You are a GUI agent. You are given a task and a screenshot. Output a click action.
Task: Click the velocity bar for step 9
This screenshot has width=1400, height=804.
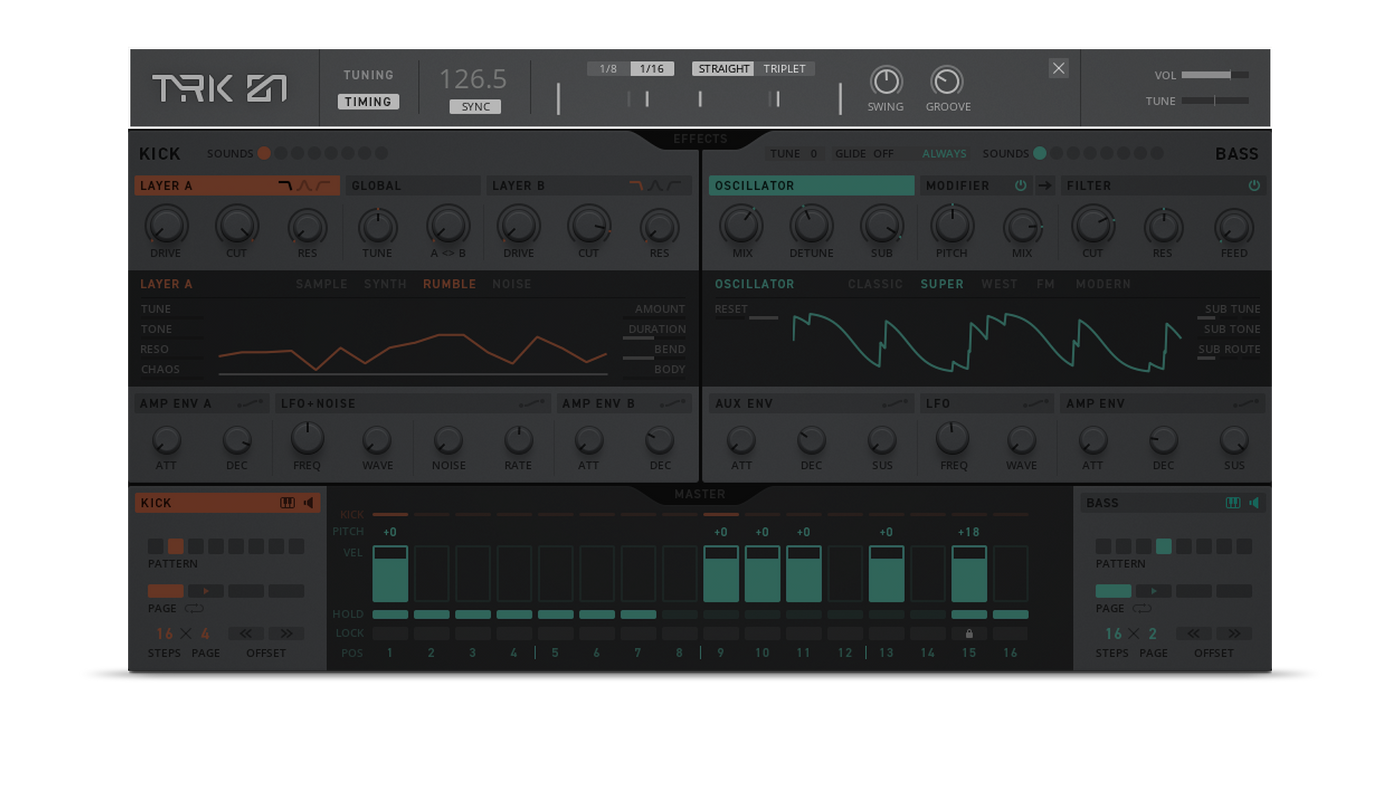tap(721, 574)
